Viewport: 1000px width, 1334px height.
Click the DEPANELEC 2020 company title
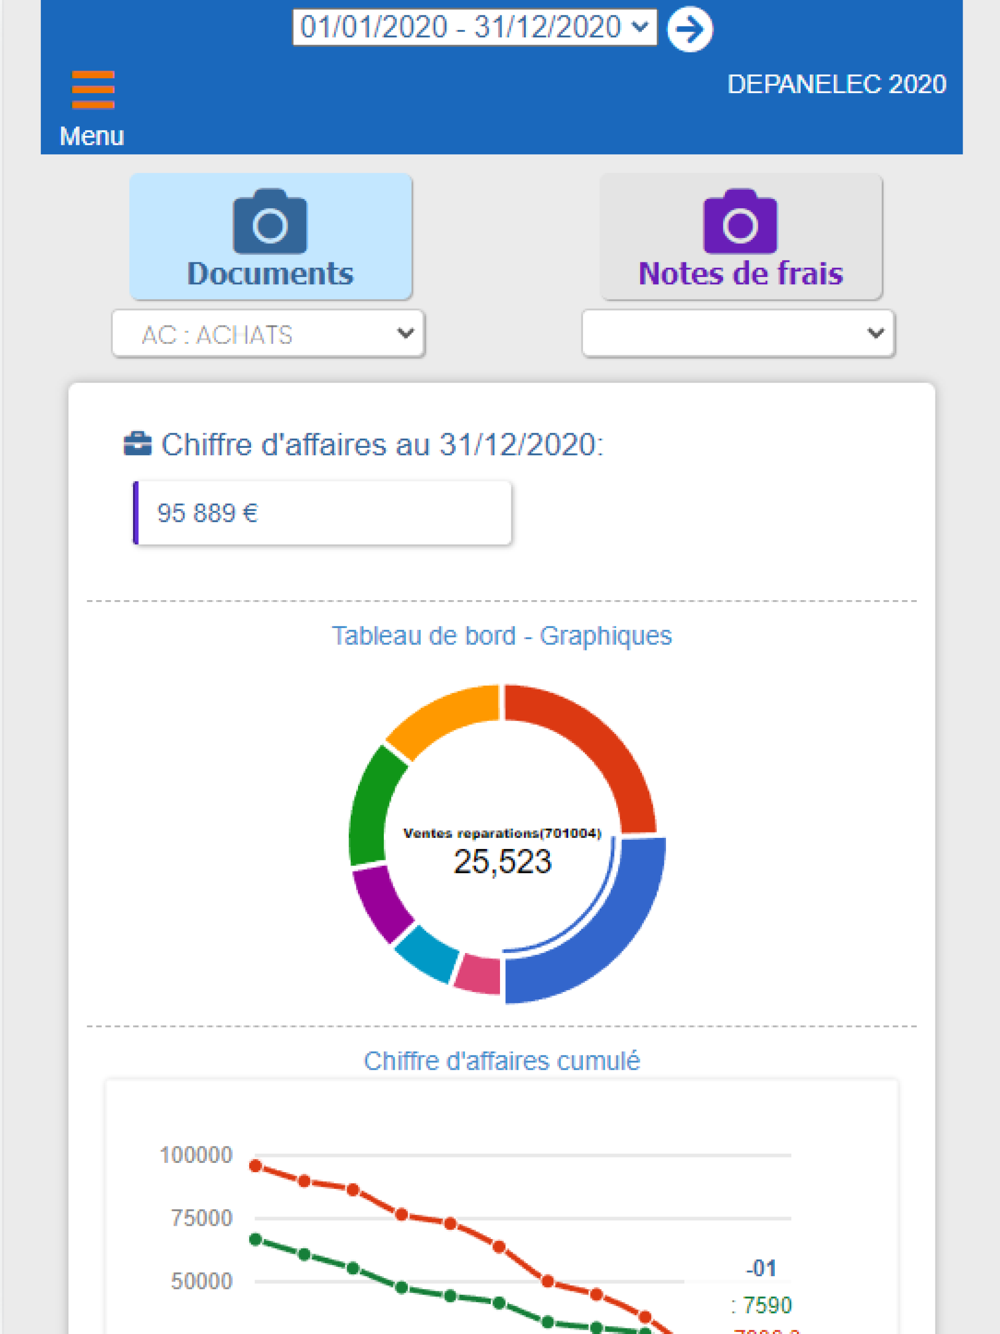click(836, 84)
